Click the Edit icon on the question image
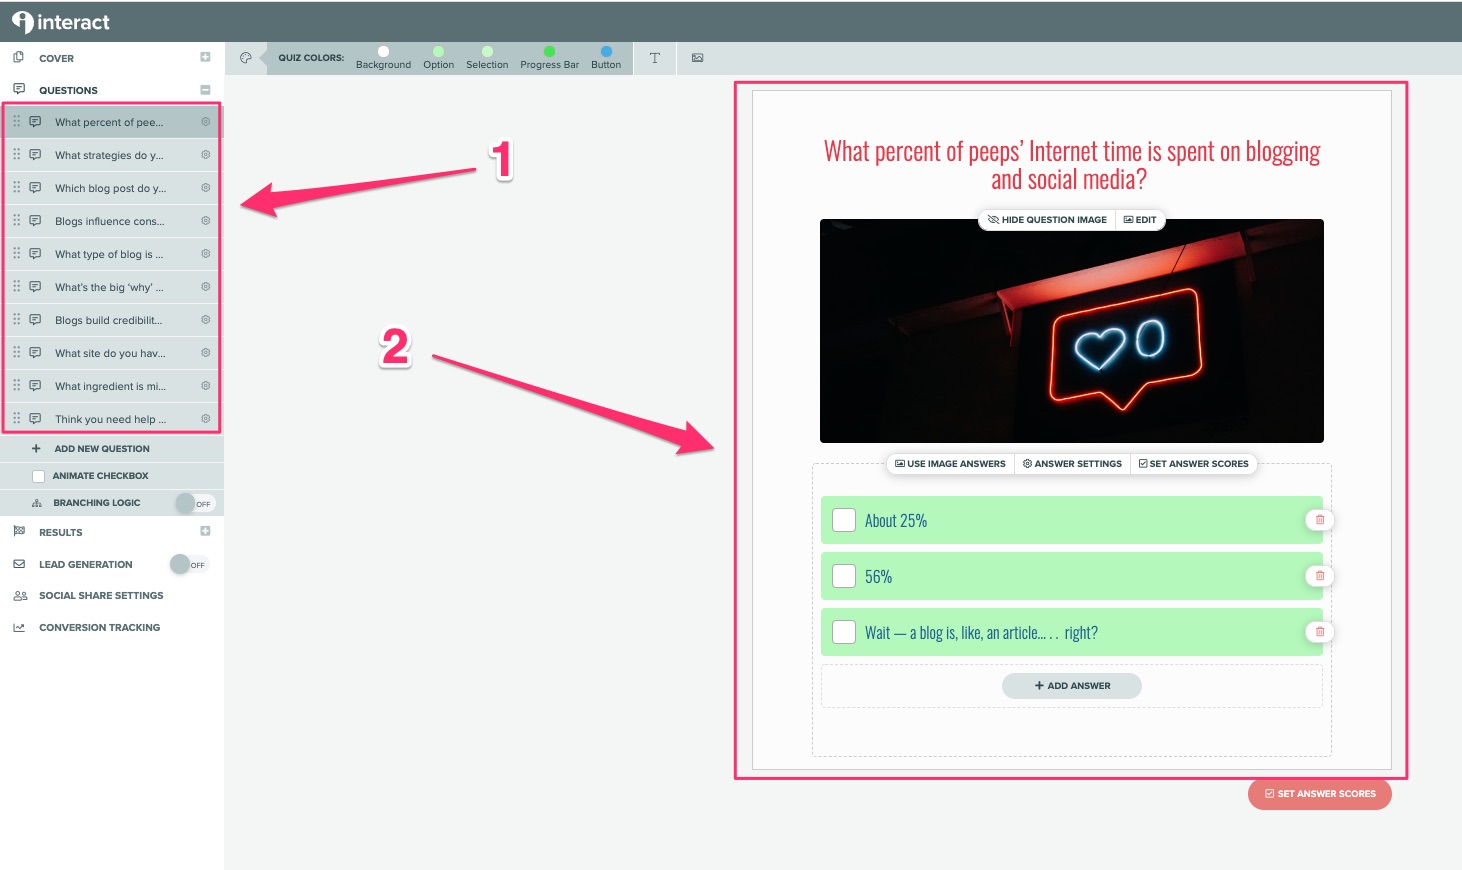This screenshot has width=1462, height=870. point(1140,219)
